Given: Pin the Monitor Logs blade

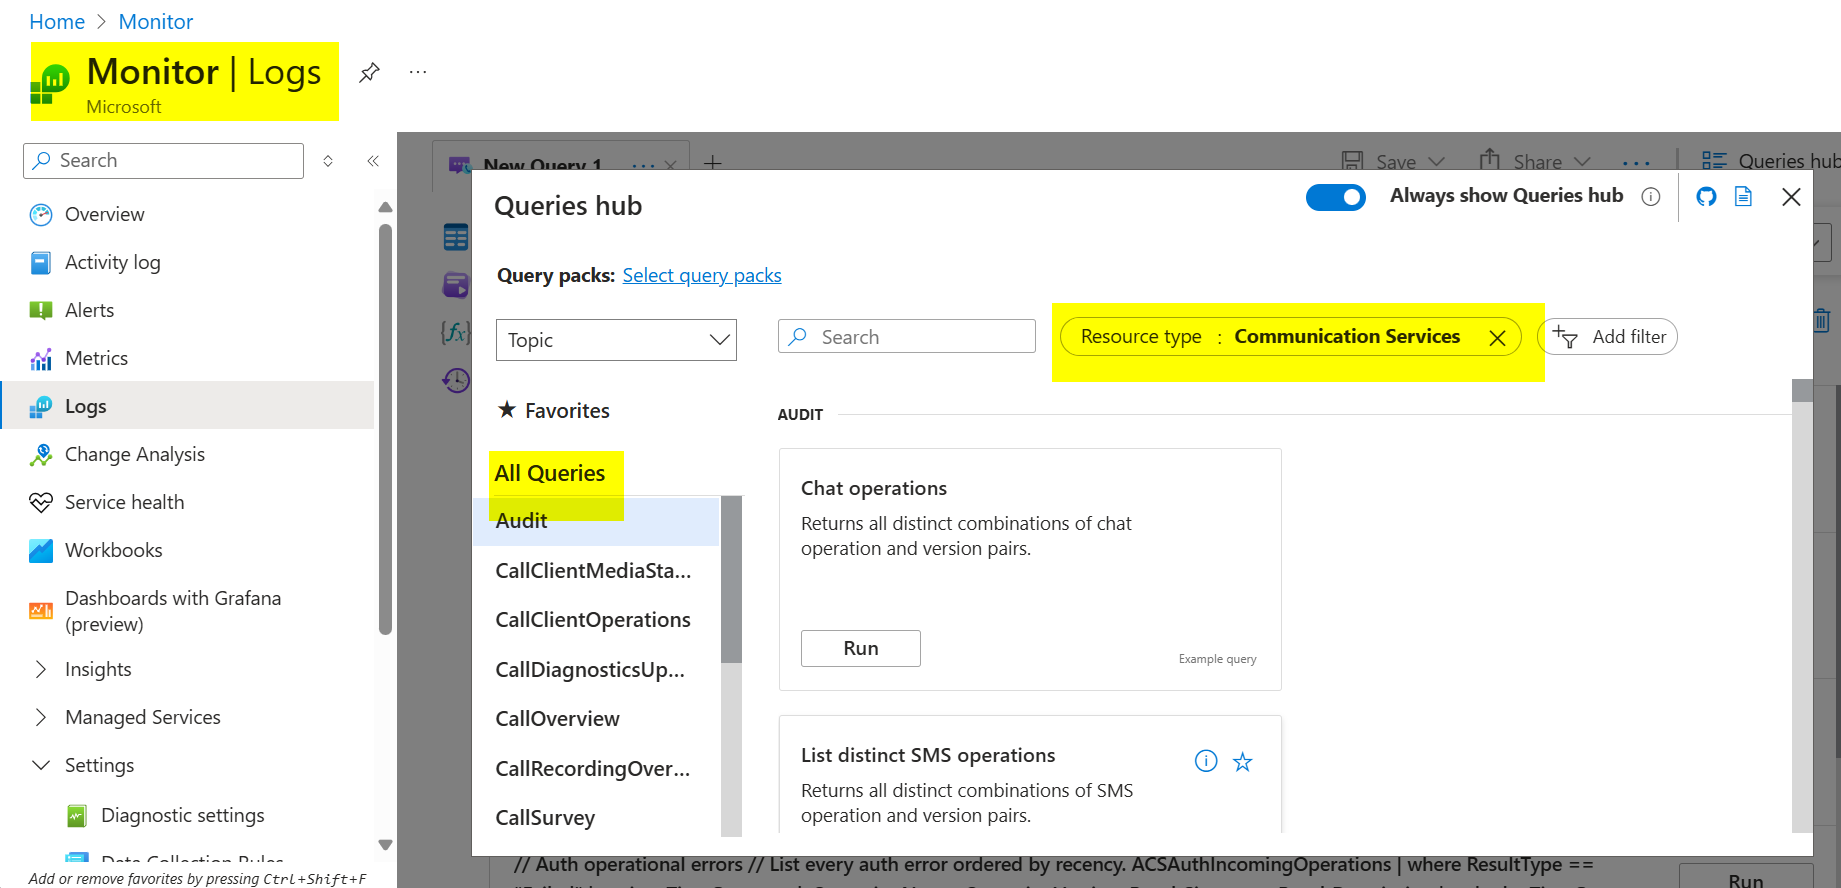Looking at the screenshot, I should point(369,72).
